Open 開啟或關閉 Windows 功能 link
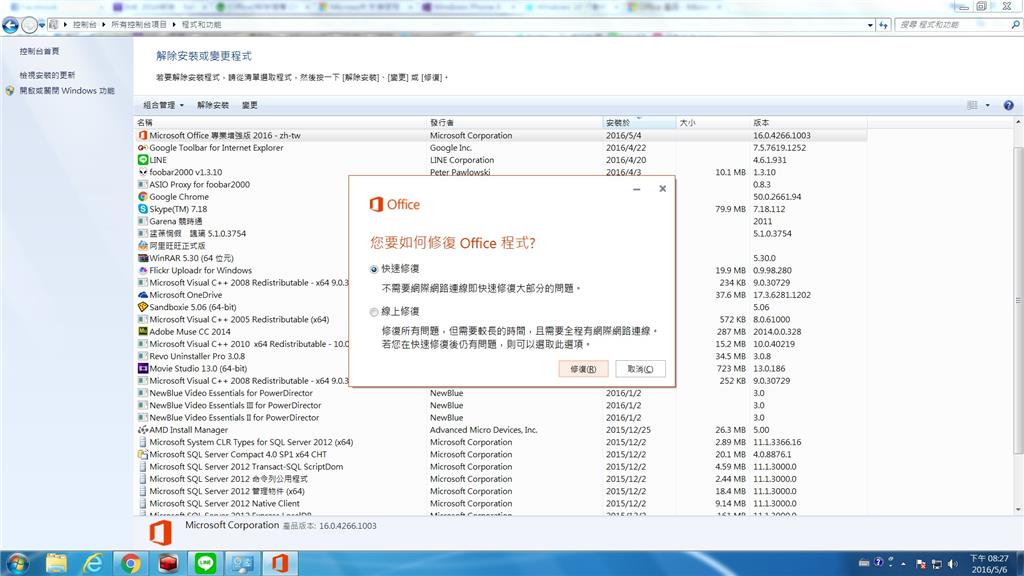1024x576 pixels. point(67,91)
